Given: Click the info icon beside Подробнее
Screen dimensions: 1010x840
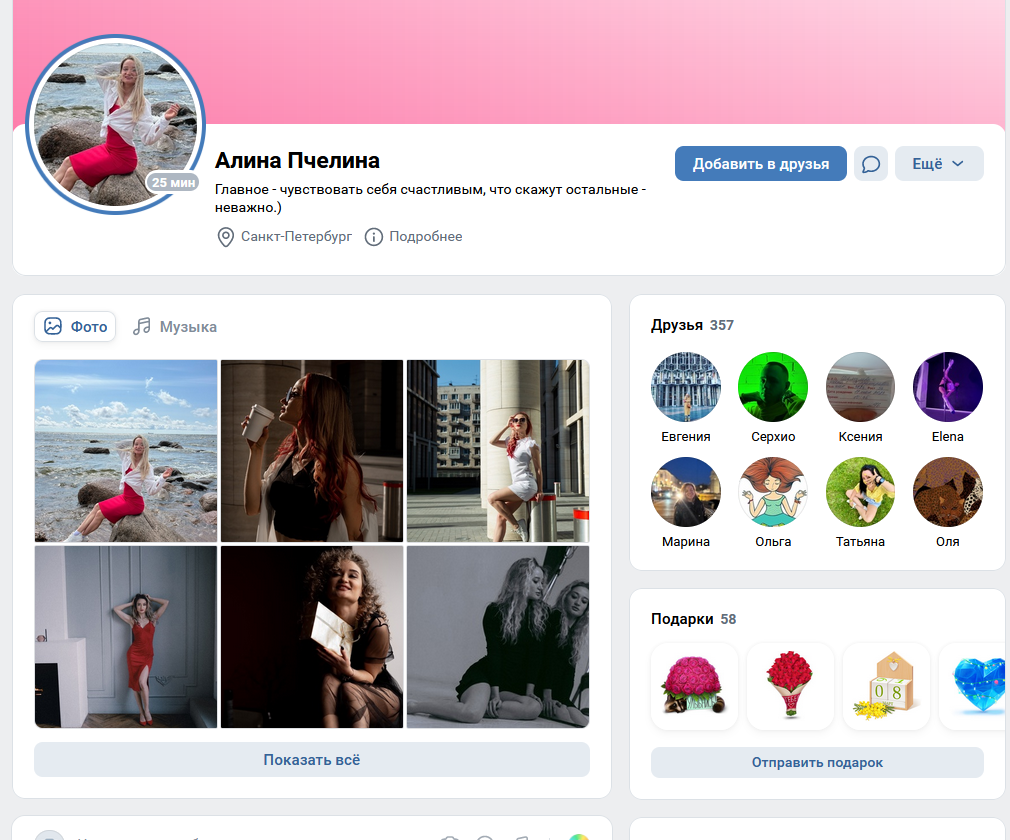Looking at the screenshot, I should (374, 237).
